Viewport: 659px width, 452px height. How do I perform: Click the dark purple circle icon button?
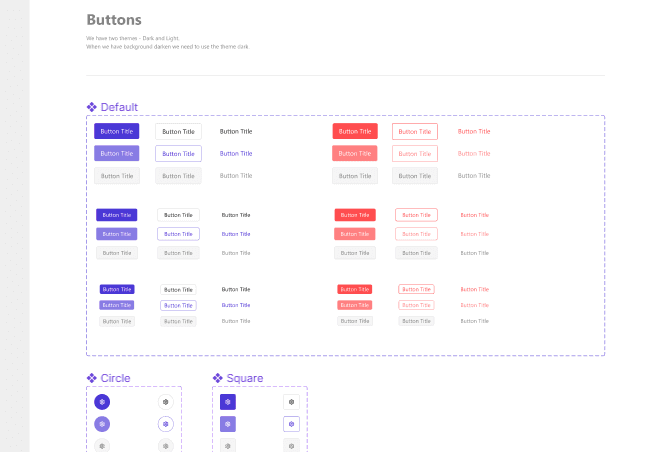[x=102, y=402]
